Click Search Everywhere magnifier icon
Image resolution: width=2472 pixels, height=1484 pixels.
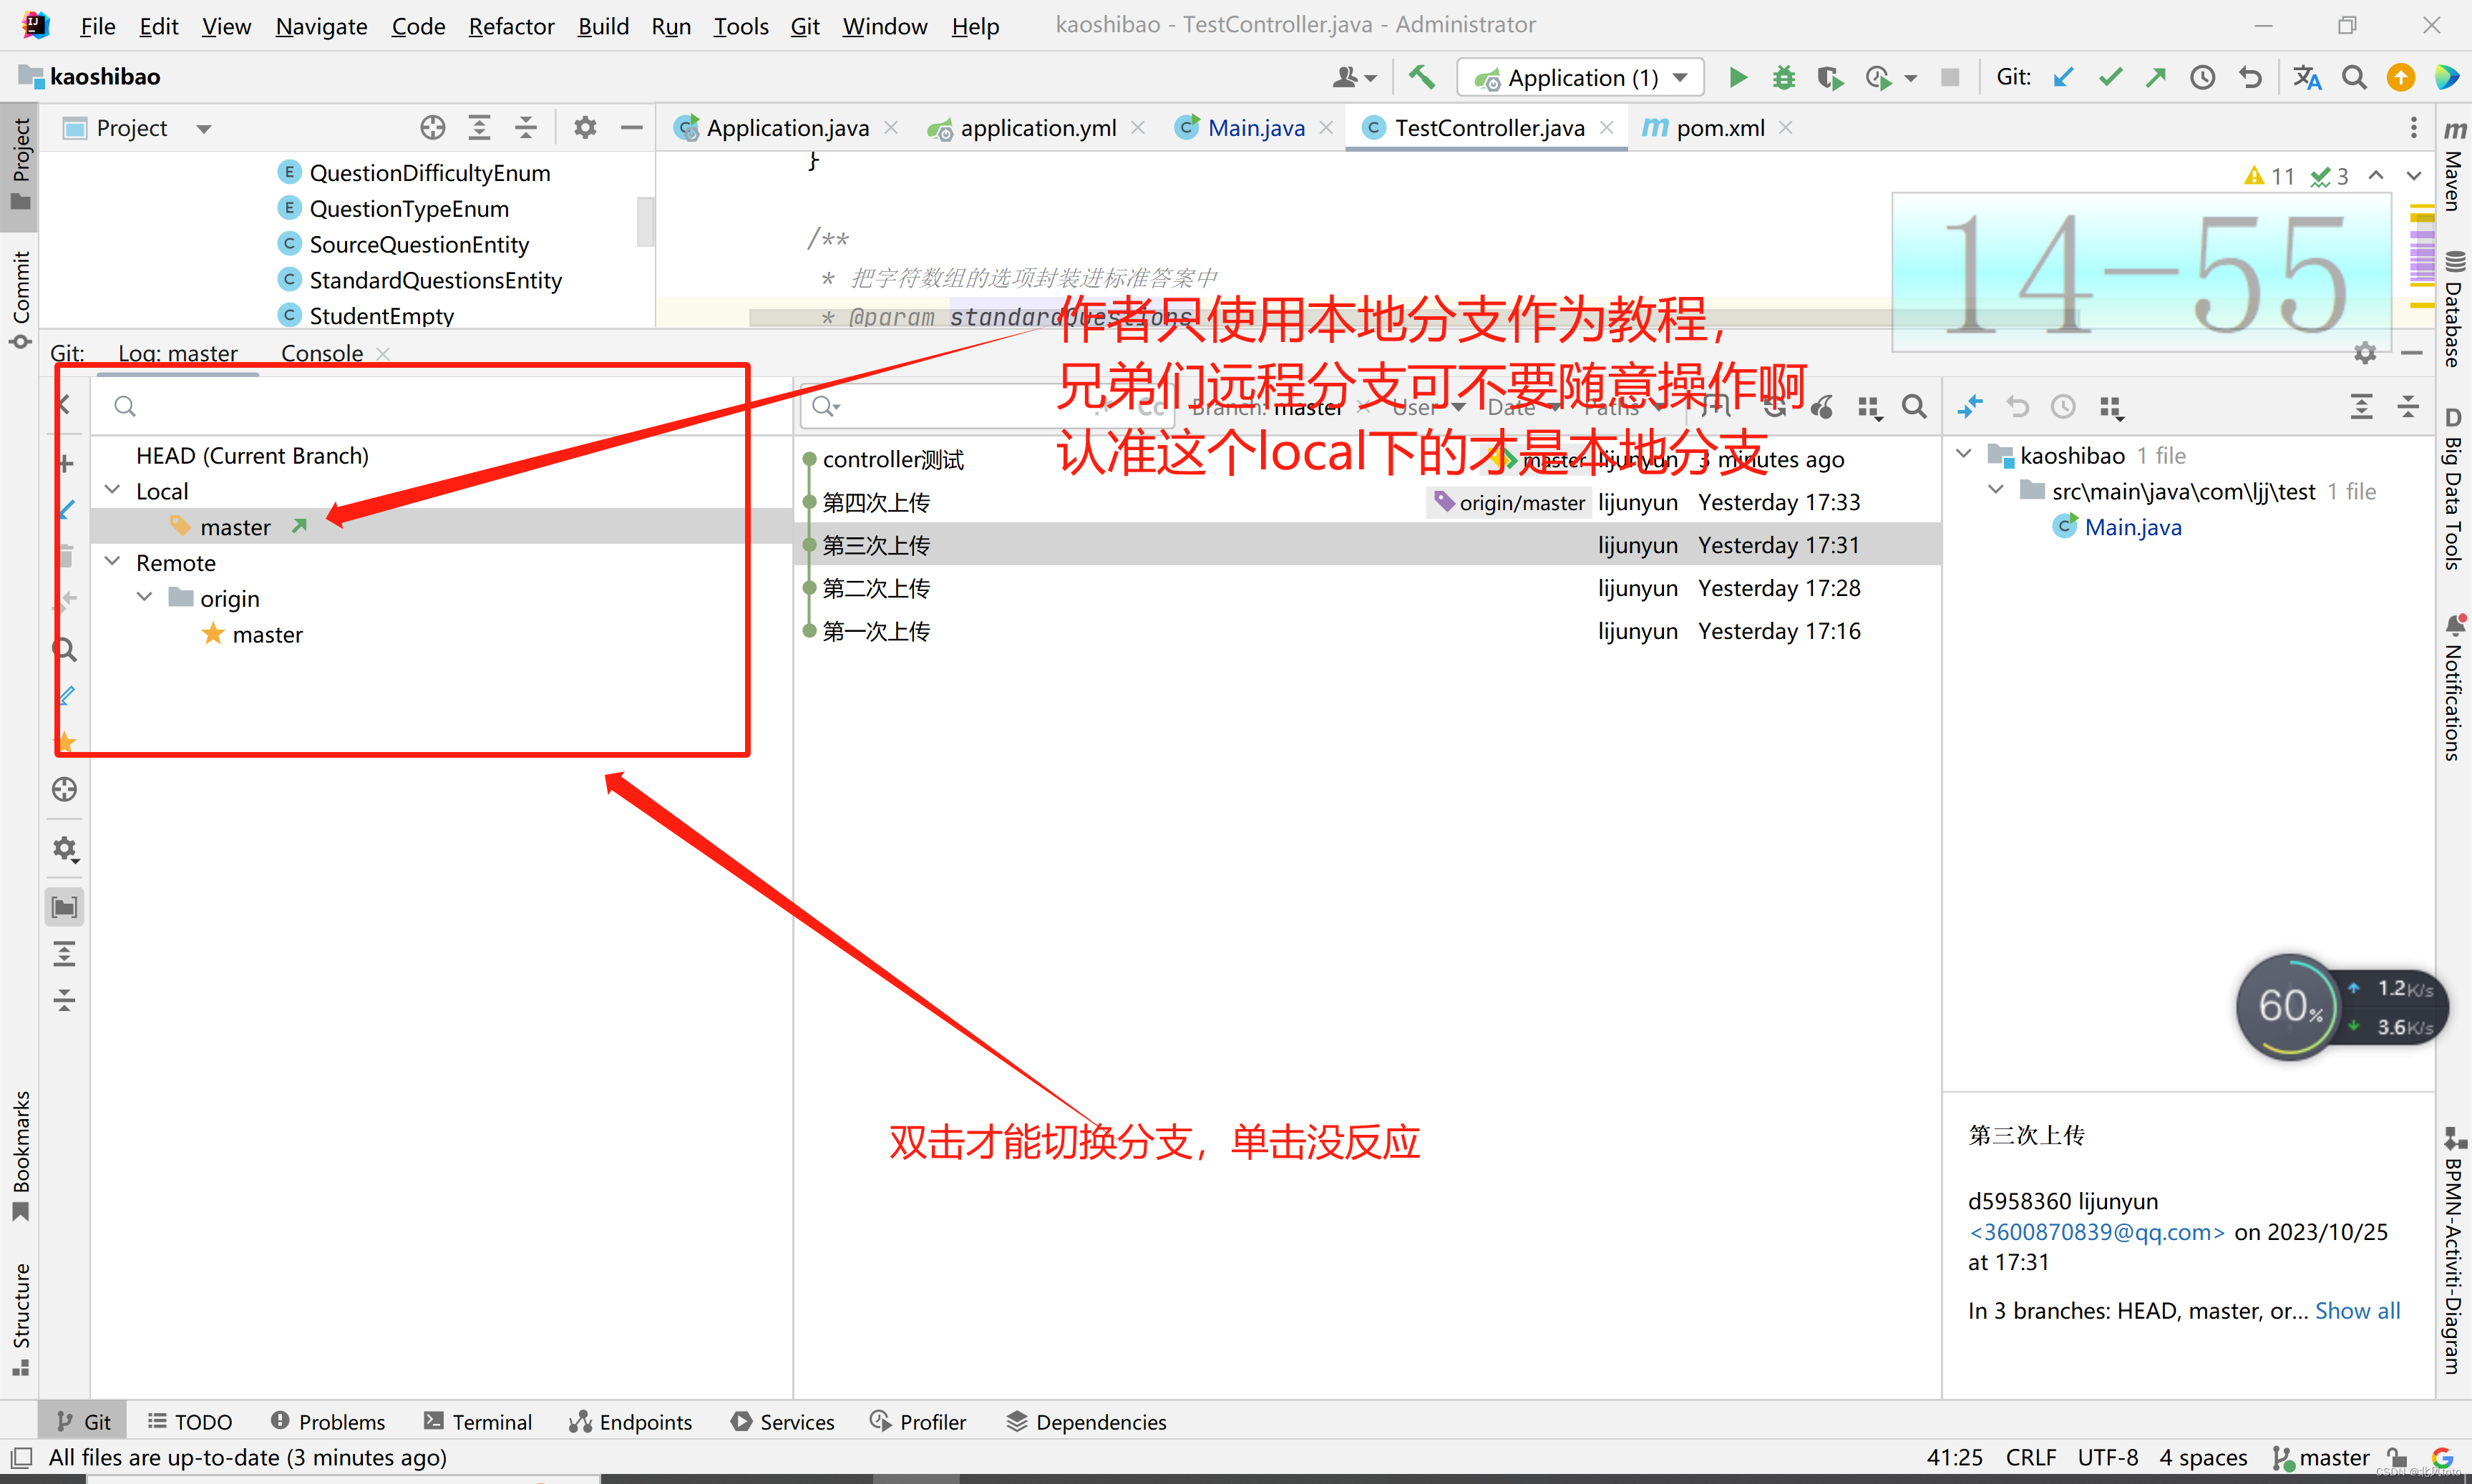2354,78
